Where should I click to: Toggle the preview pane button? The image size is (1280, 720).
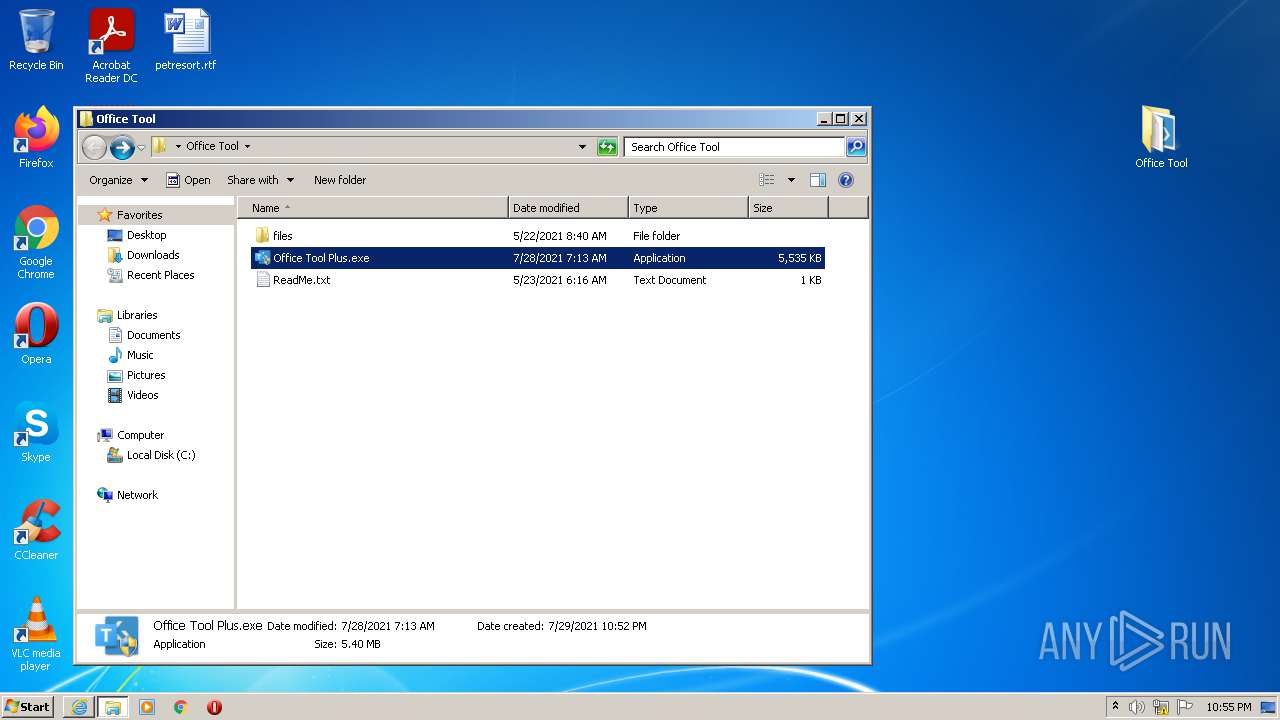pyautogui.click(x=818, y=180)
